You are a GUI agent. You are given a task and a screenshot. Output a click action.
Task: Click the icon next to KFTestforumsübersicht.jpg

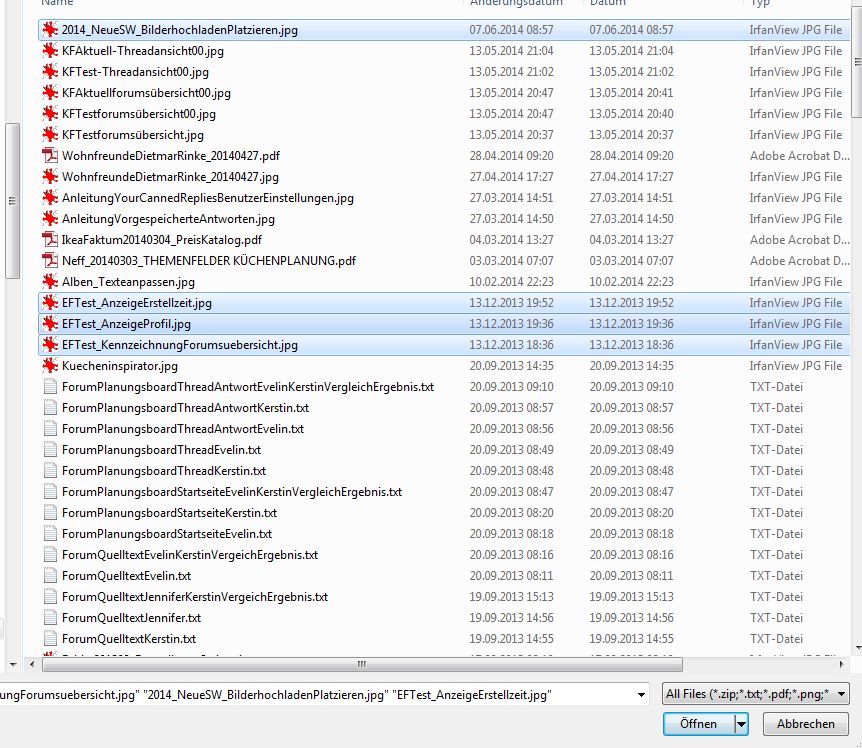click(50, 135)
